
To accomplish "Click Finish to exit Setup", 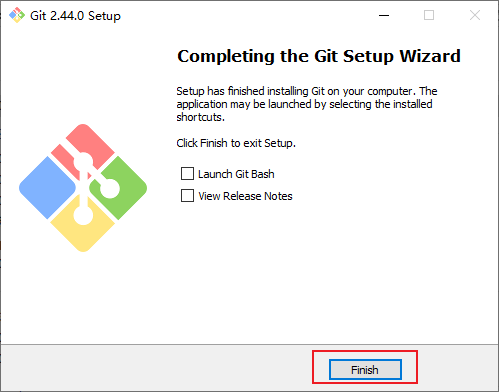I will coord(365,370).
